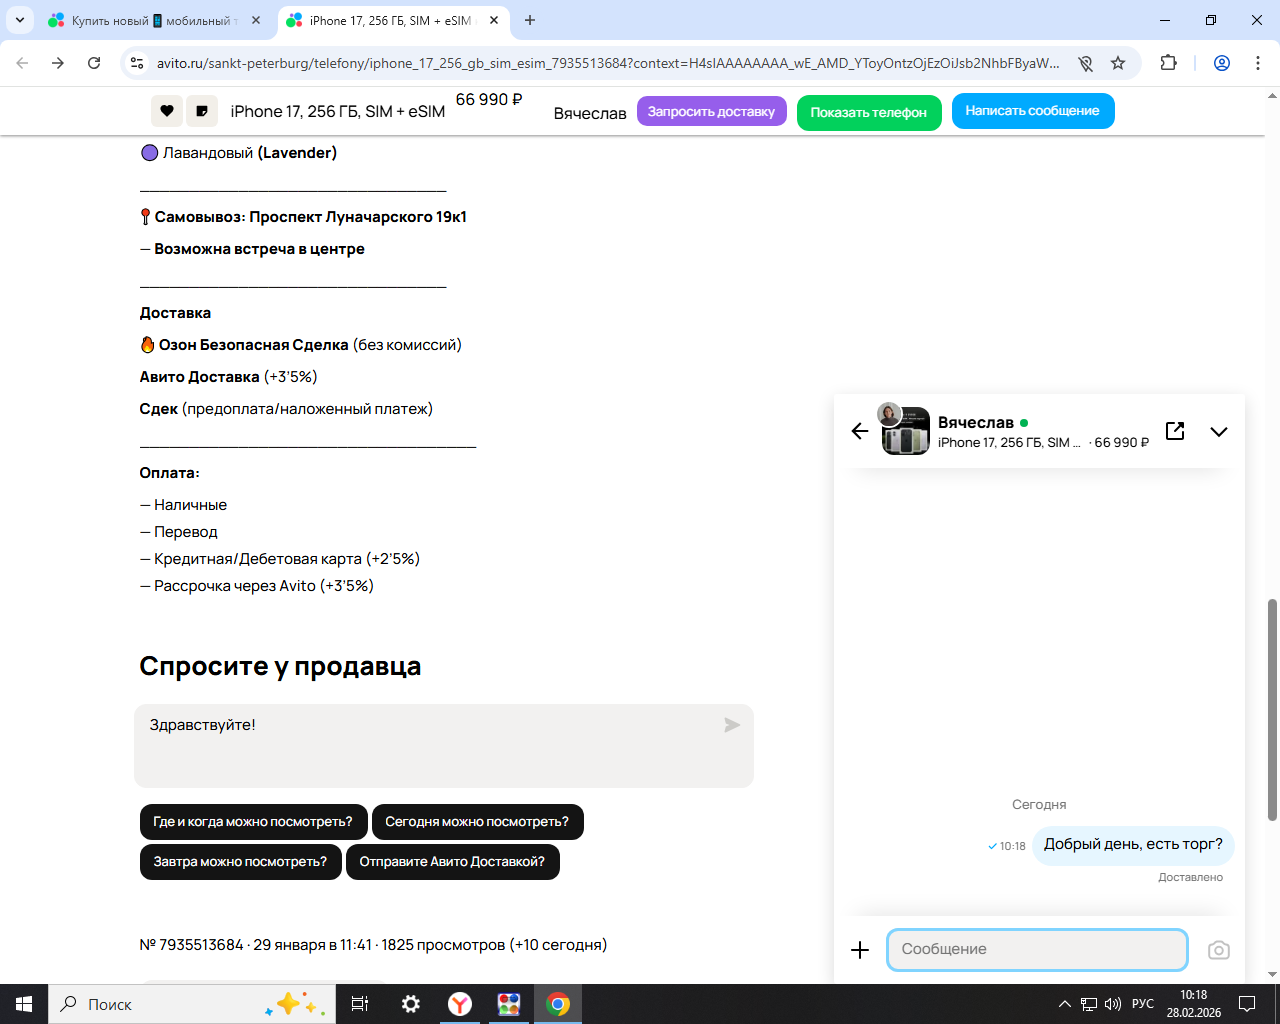Click the 'Кредитная/Дебетовая карта' payment line
This screenshot has height=1024, width=1280.
[x=280, y=559]
